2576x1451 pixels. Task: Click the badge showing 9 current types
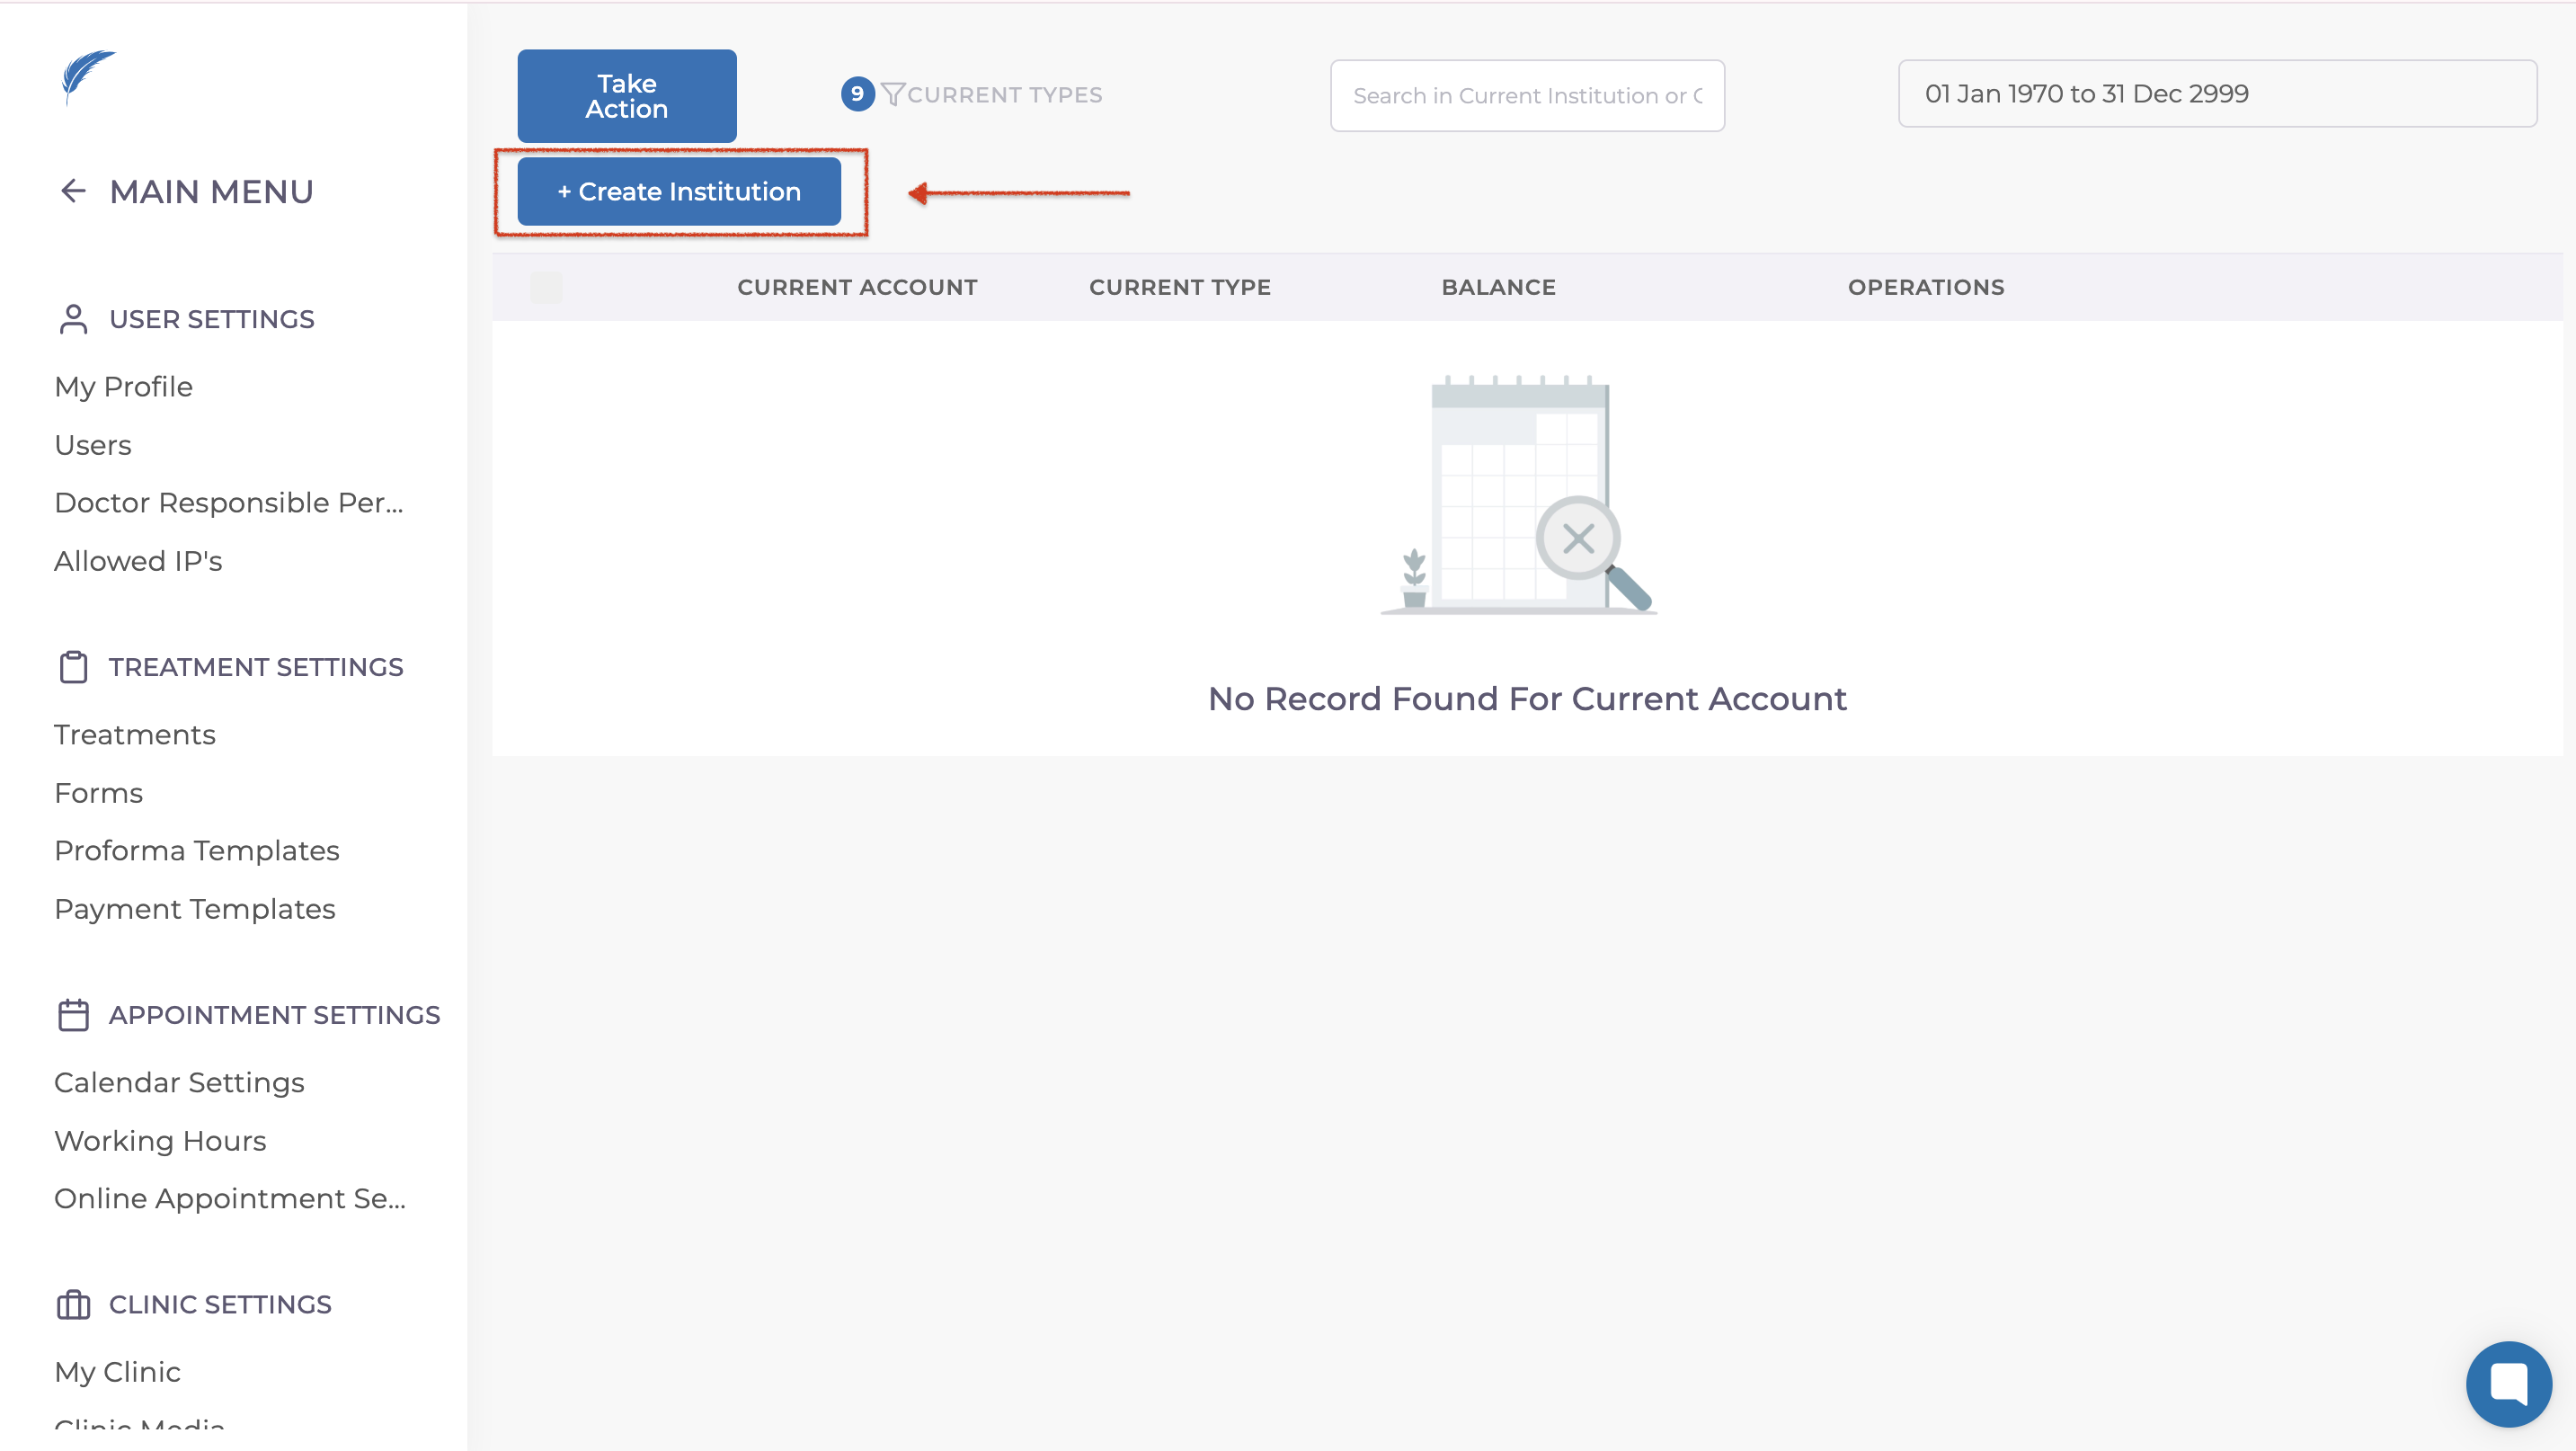pyautogui.click(x=857, y=94)
